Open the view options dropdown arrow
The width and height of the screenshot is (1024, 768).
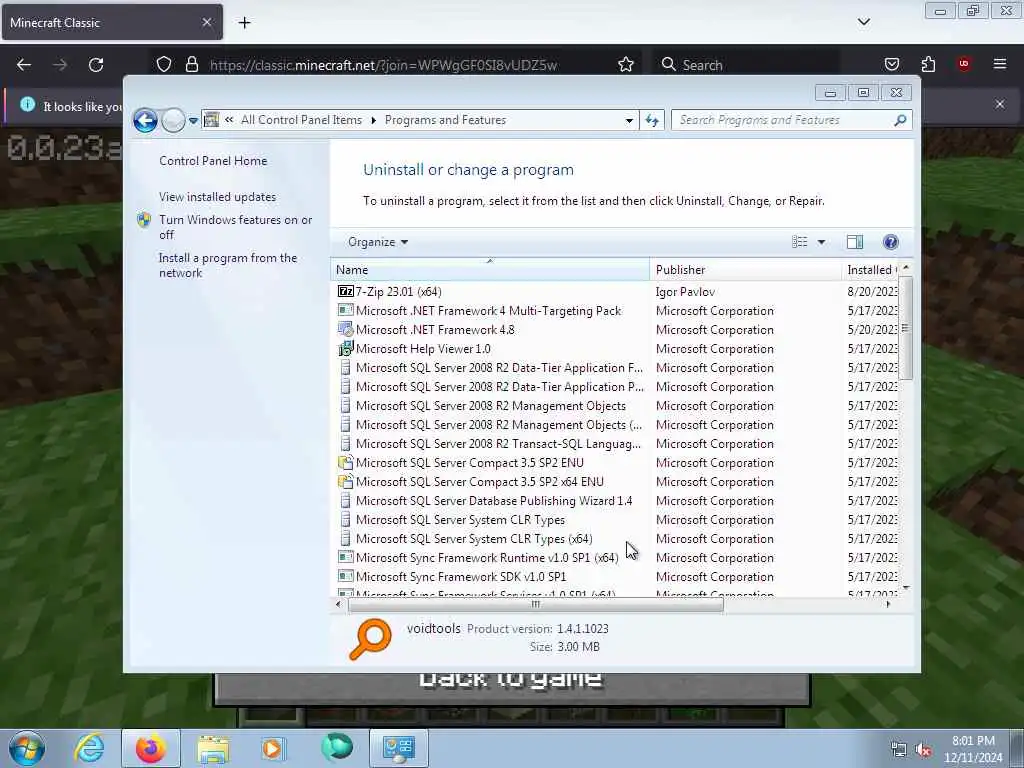coord(822,242)
